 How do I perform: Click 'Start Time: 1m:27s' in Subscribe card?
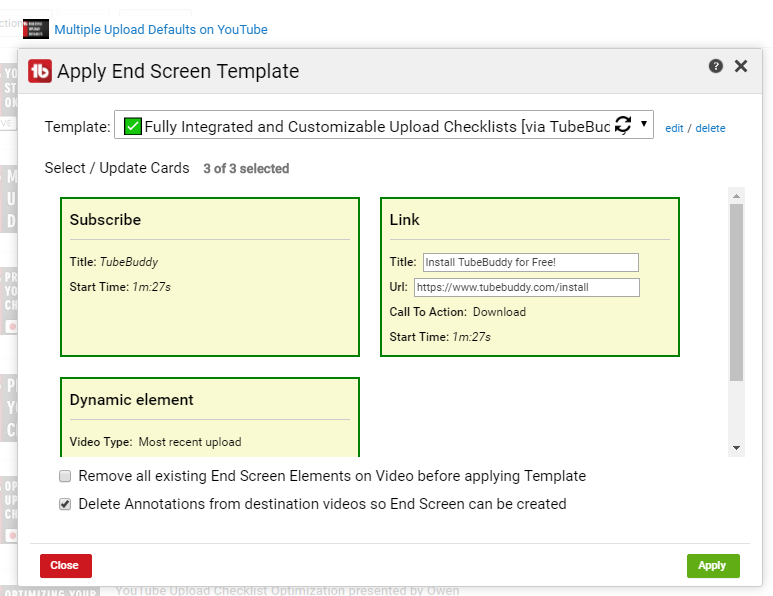(120, 287)
